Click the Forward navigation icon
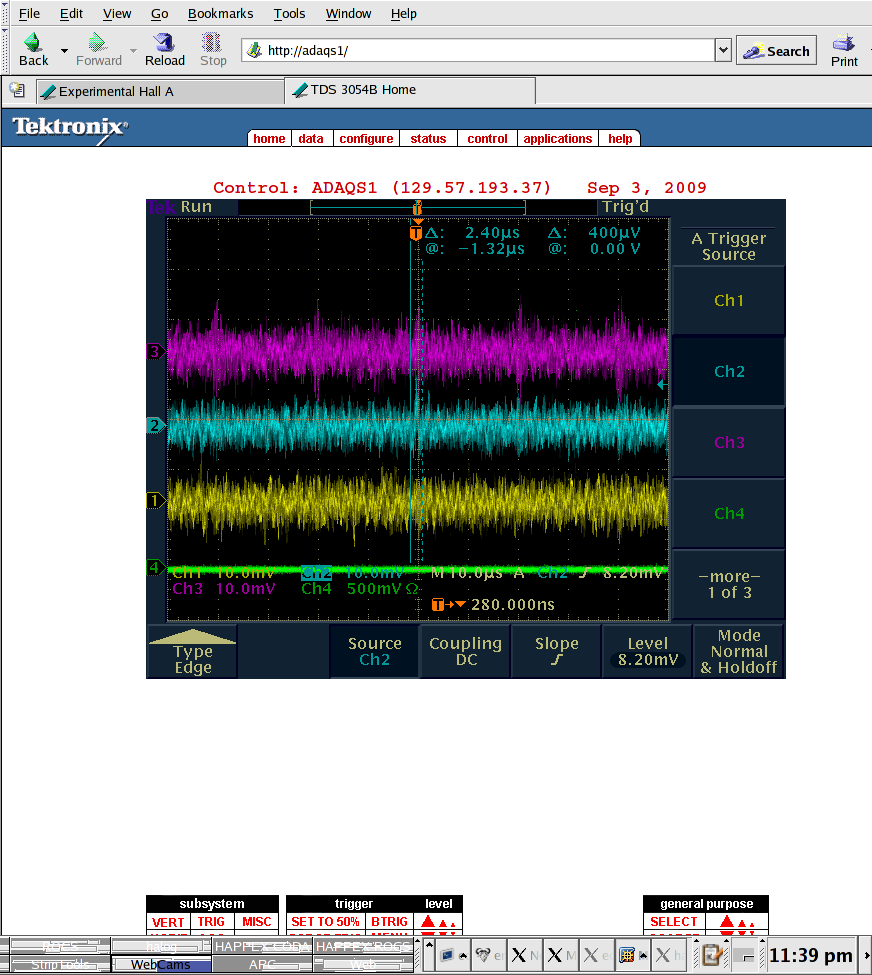Viewport: 872px width, 975px height. tap(98, 42)
